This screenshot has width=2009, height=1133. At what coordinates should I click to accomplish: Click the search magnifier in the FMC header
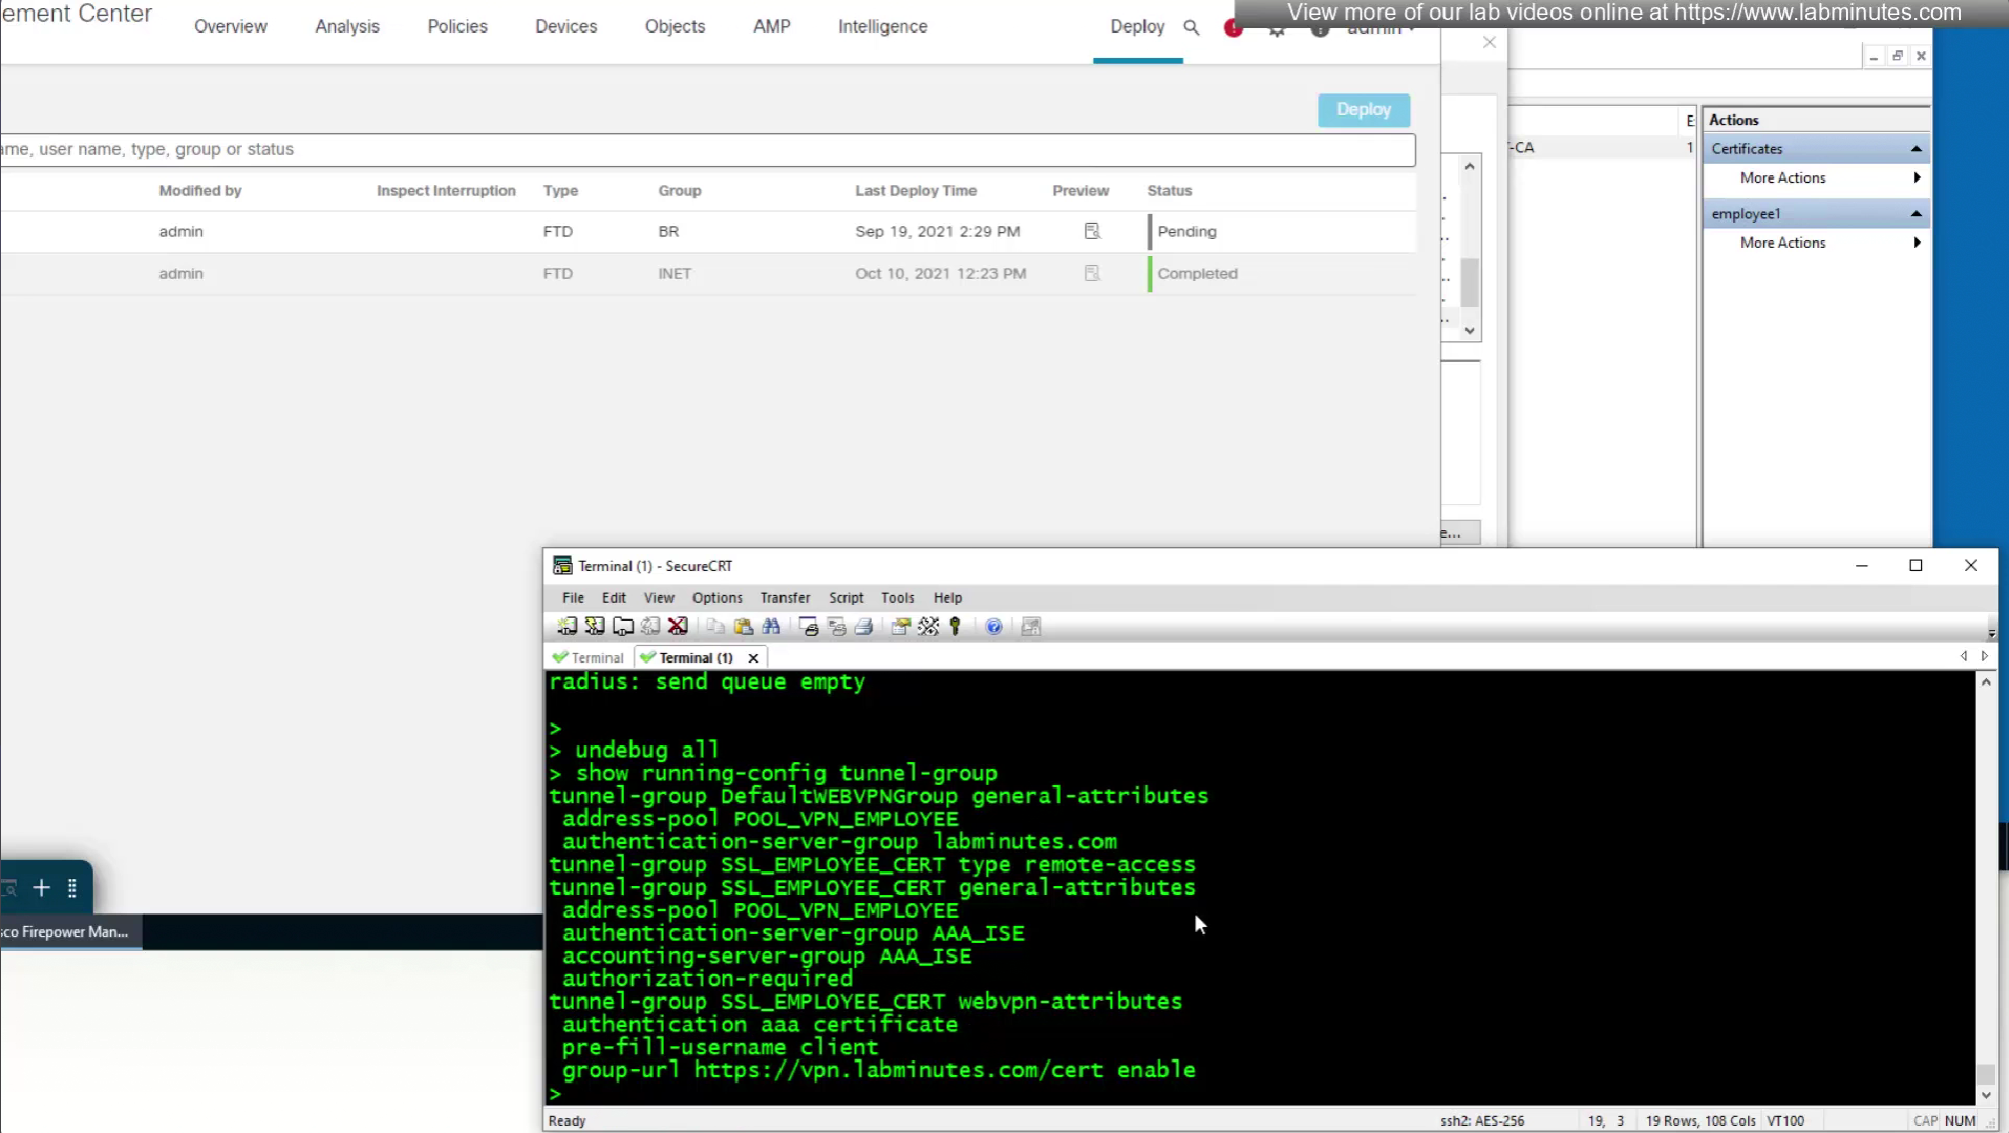click(1191, 27)
